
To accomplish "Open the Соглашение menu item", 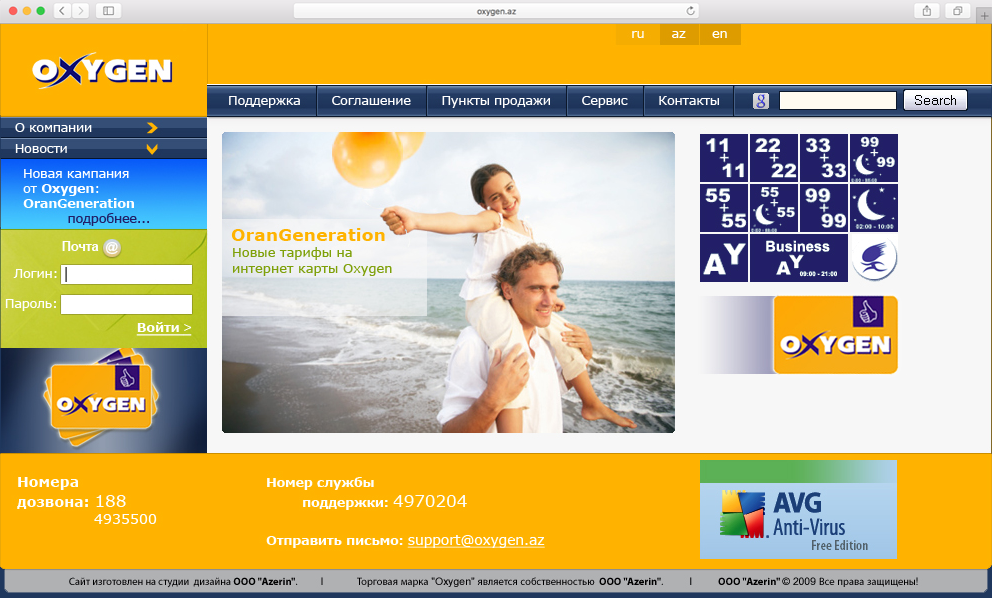I will pos(371,101).
